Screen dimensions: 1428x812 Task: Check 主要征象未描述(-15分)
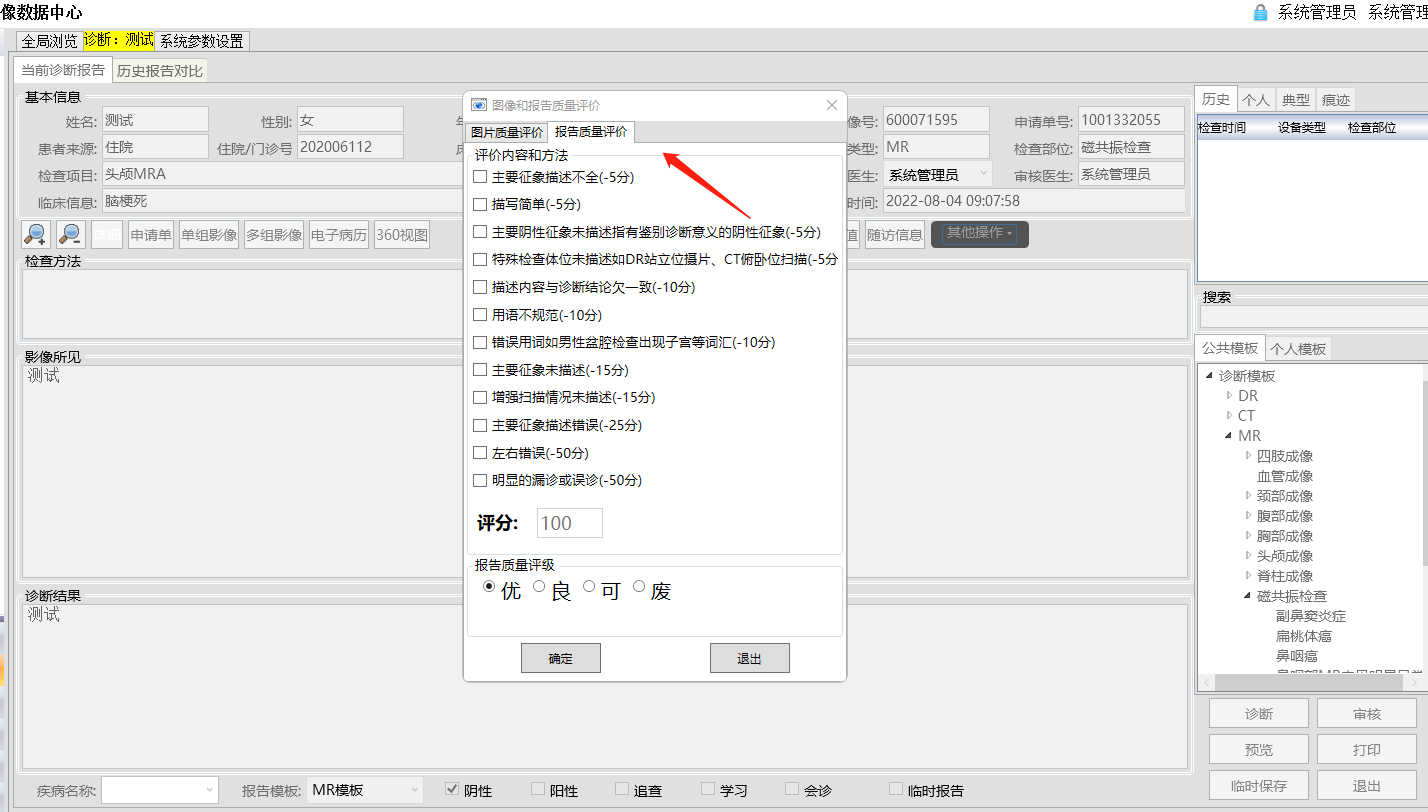pyautogui.click(x=480, y=370)
